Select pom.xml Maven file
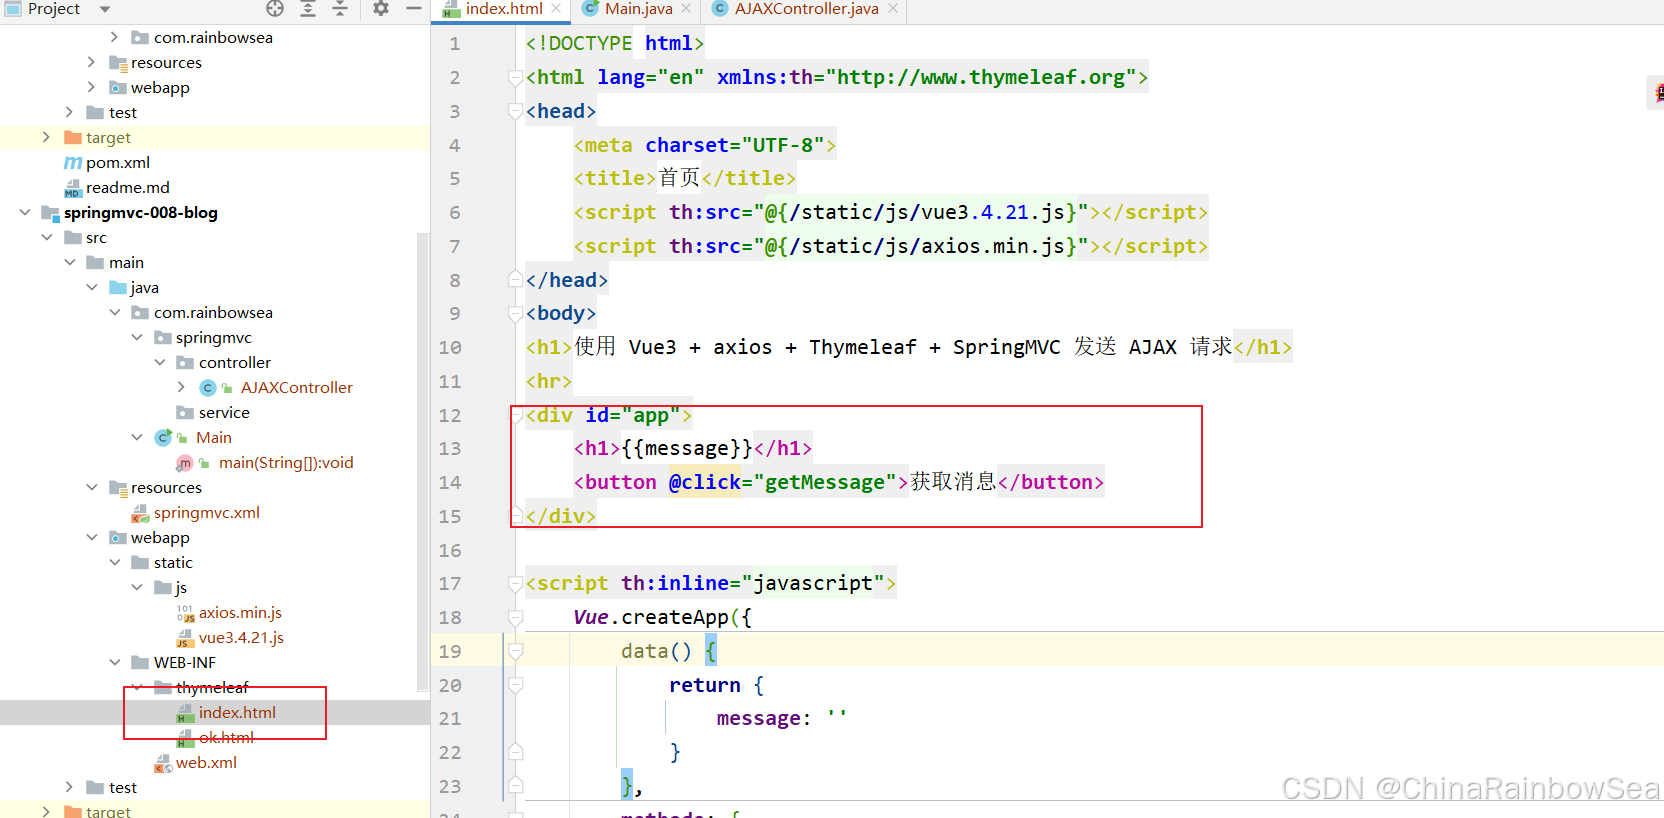Viewport: 1664px width, 818px height. pos(118,162)
